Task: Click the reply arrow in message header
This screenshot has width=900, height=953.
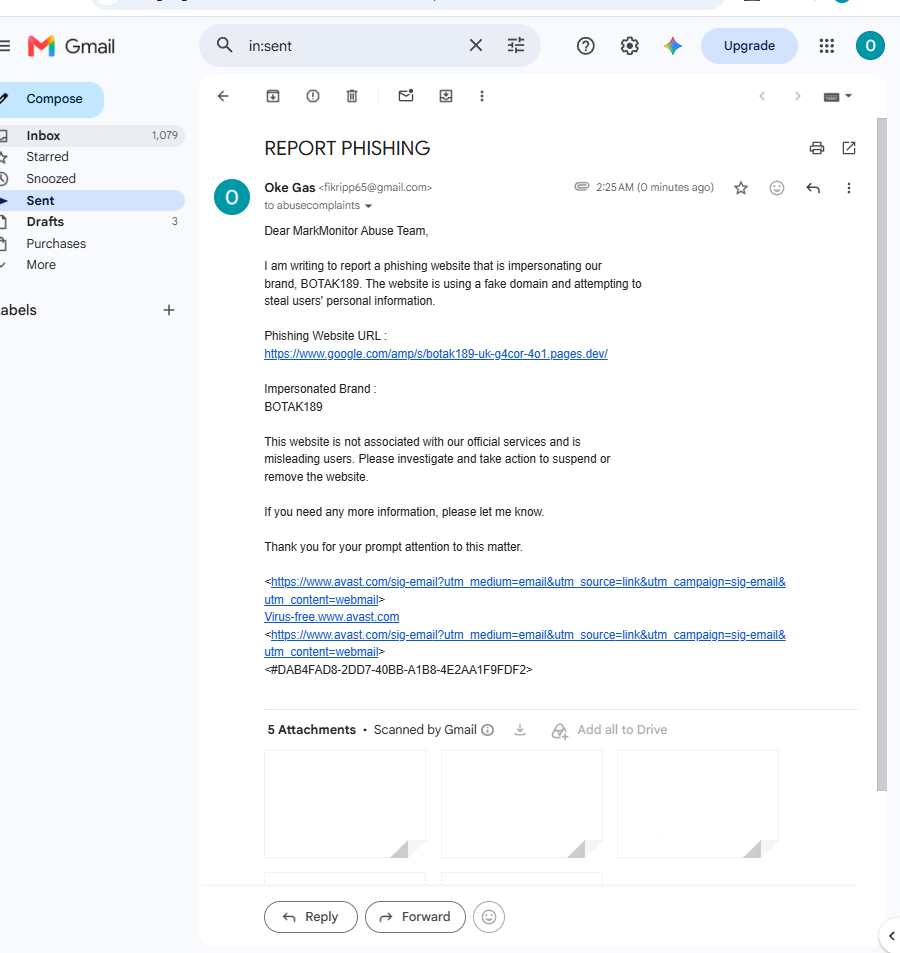Action: pyautogui.click(x=812, y=188)
